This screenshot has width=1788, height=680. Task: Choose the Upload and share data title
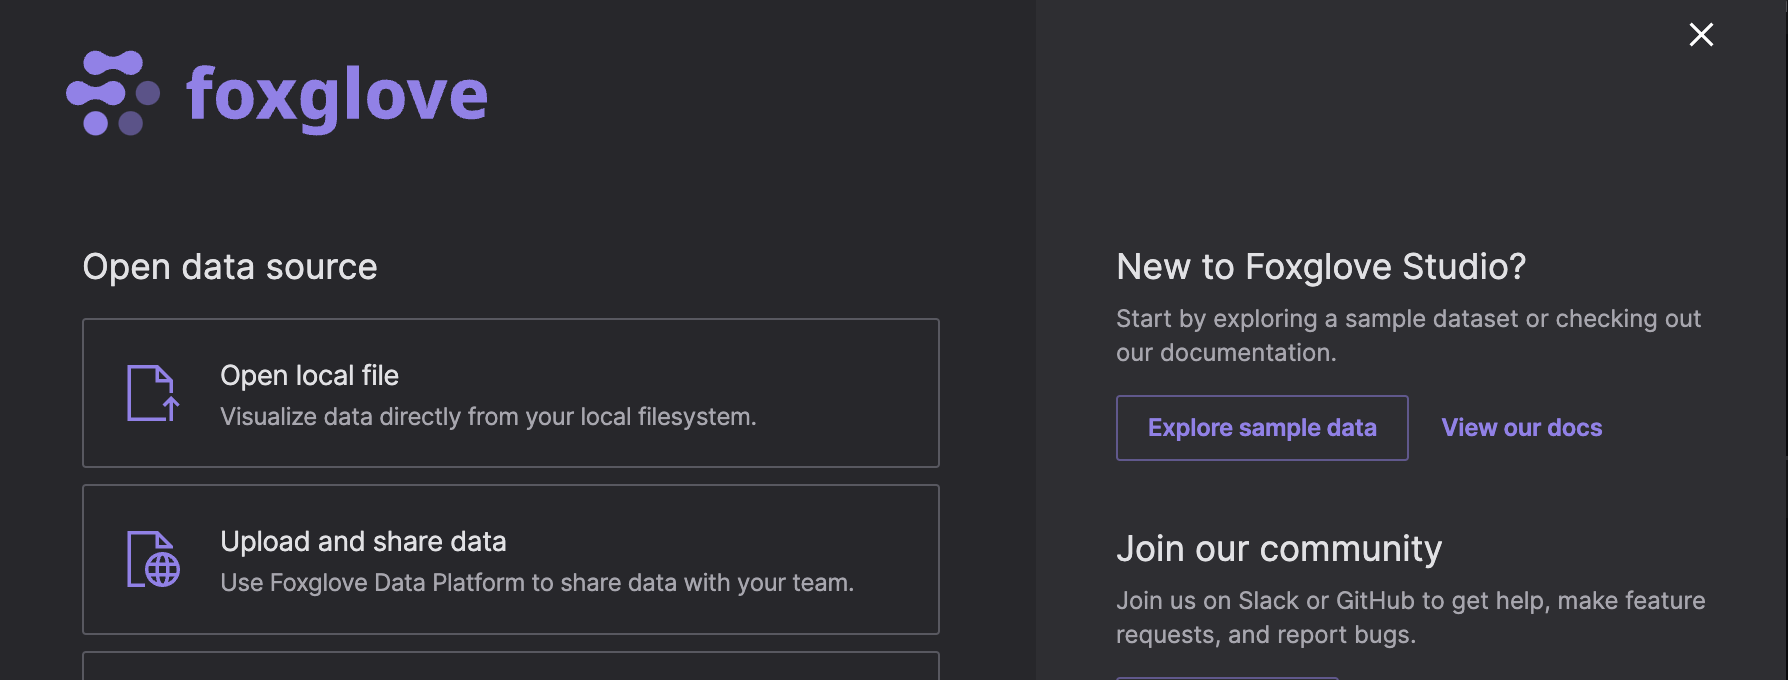click(x=363, y=542)
